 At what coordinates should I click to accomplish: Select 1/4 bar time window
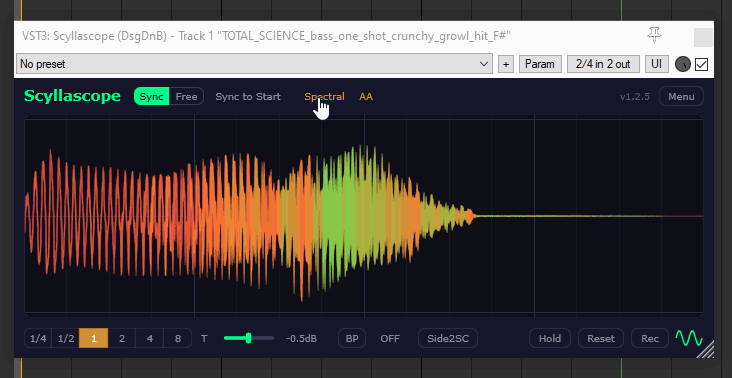coord(38,338)
